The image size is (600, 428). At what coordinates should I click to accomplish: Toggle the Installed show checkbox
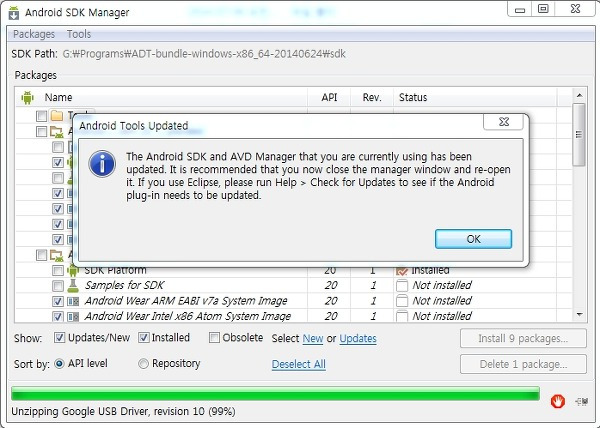pyautogui.click(x=143, y=338)
